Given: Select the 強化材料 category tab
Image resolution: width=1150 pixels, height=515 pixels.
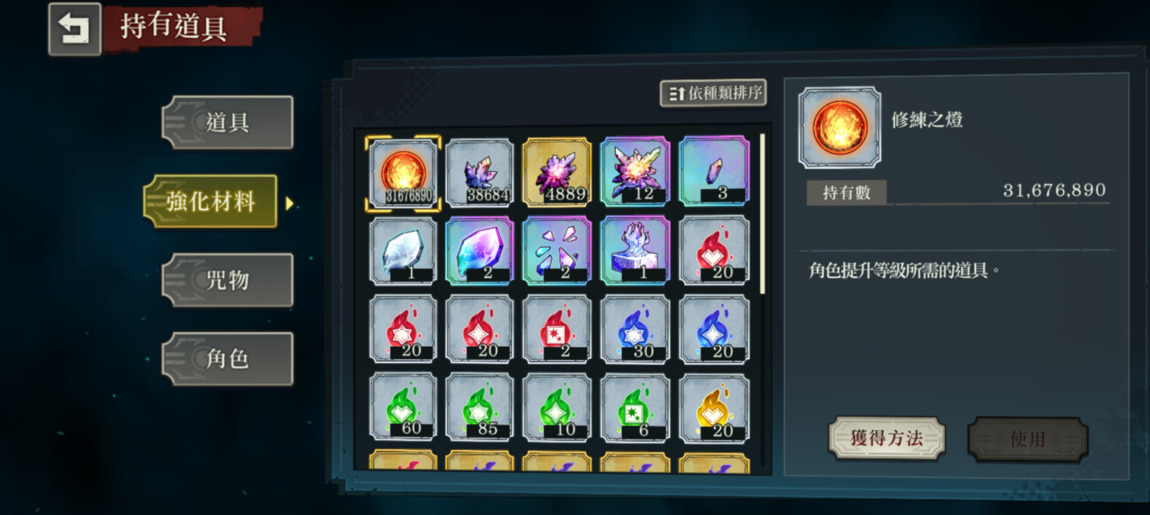Looking at the screenshot, I should coord(210,202).
